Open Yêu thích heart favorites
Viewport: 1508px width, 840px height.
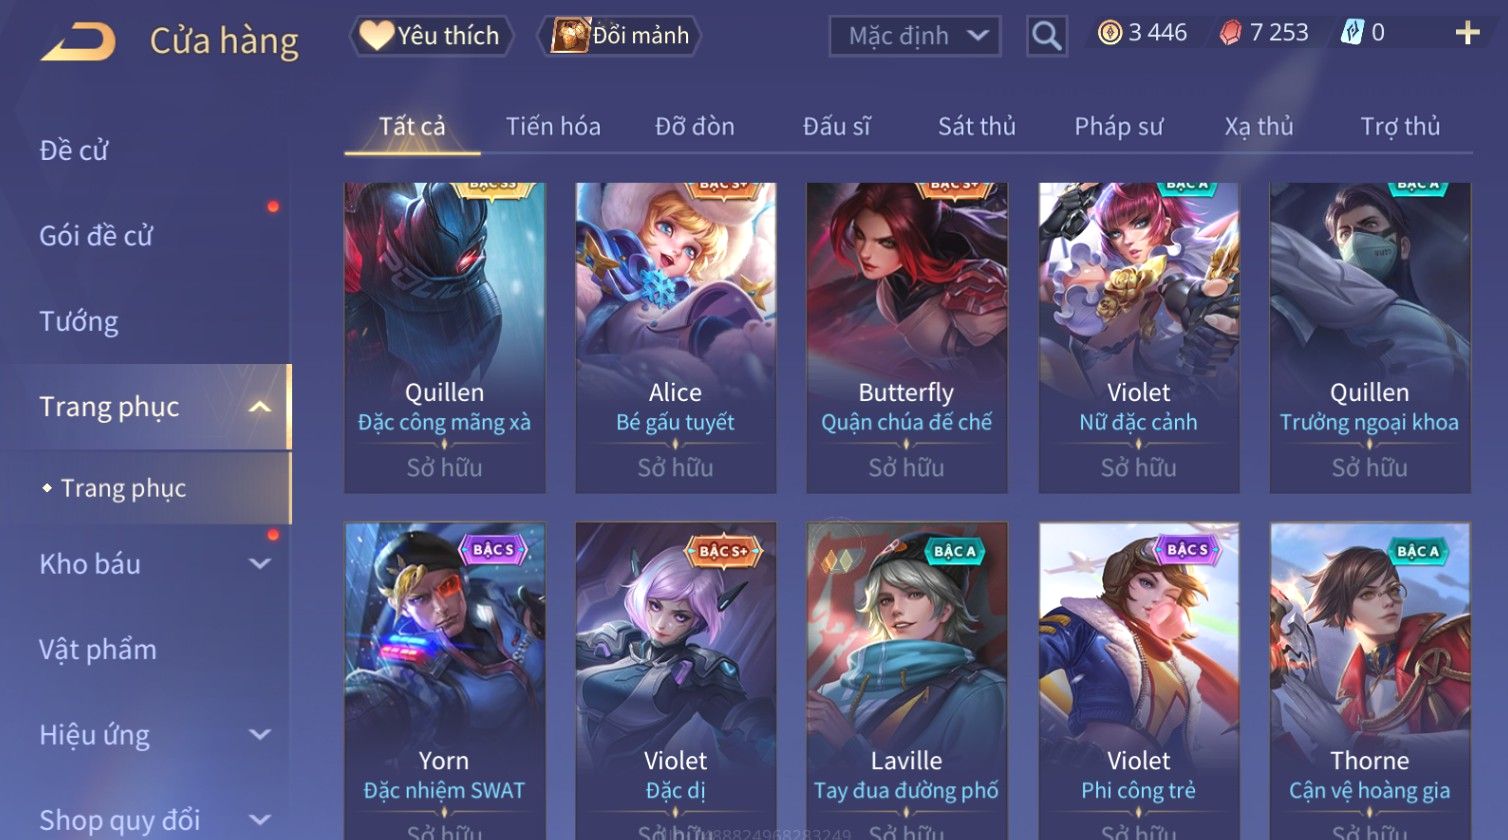(431, 36)
